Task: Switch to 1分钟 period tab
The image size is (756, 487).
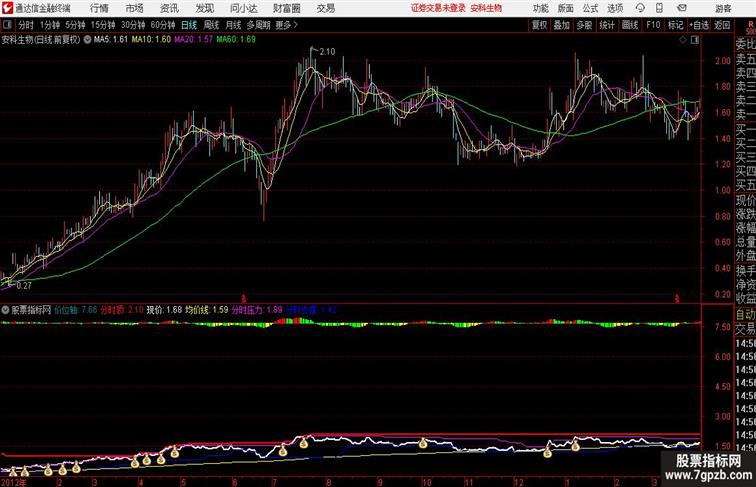Action: tap(50, 25)
